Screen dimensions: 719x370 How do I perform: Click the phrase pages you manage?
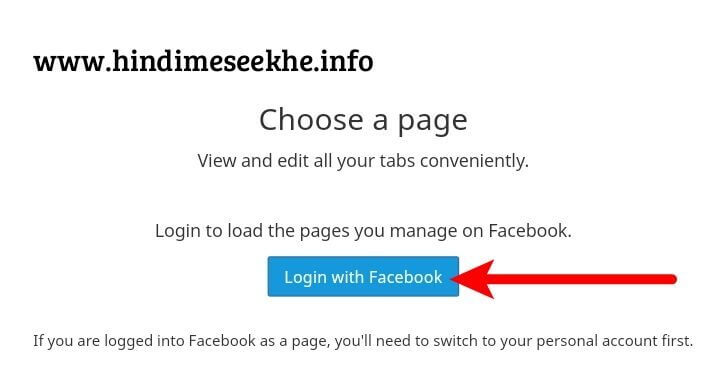click(x=378, y=231)
